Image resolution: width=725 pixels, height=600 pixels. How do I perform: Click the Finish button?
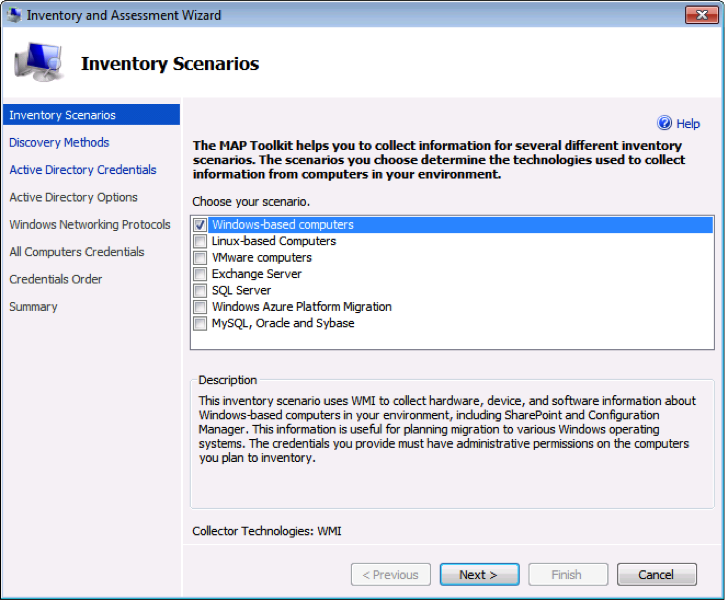click(568, 575)
